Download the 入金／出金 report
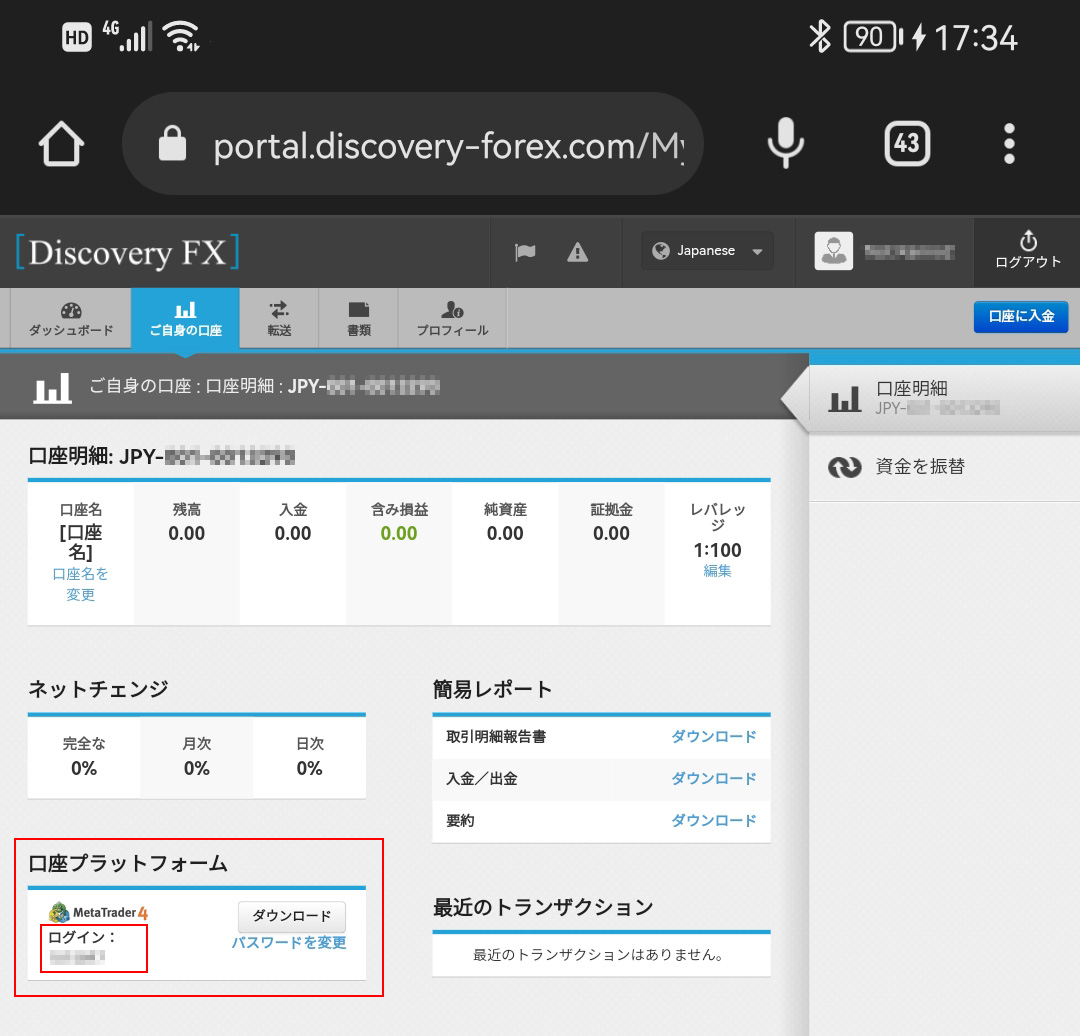 click(x=714, y=778)
